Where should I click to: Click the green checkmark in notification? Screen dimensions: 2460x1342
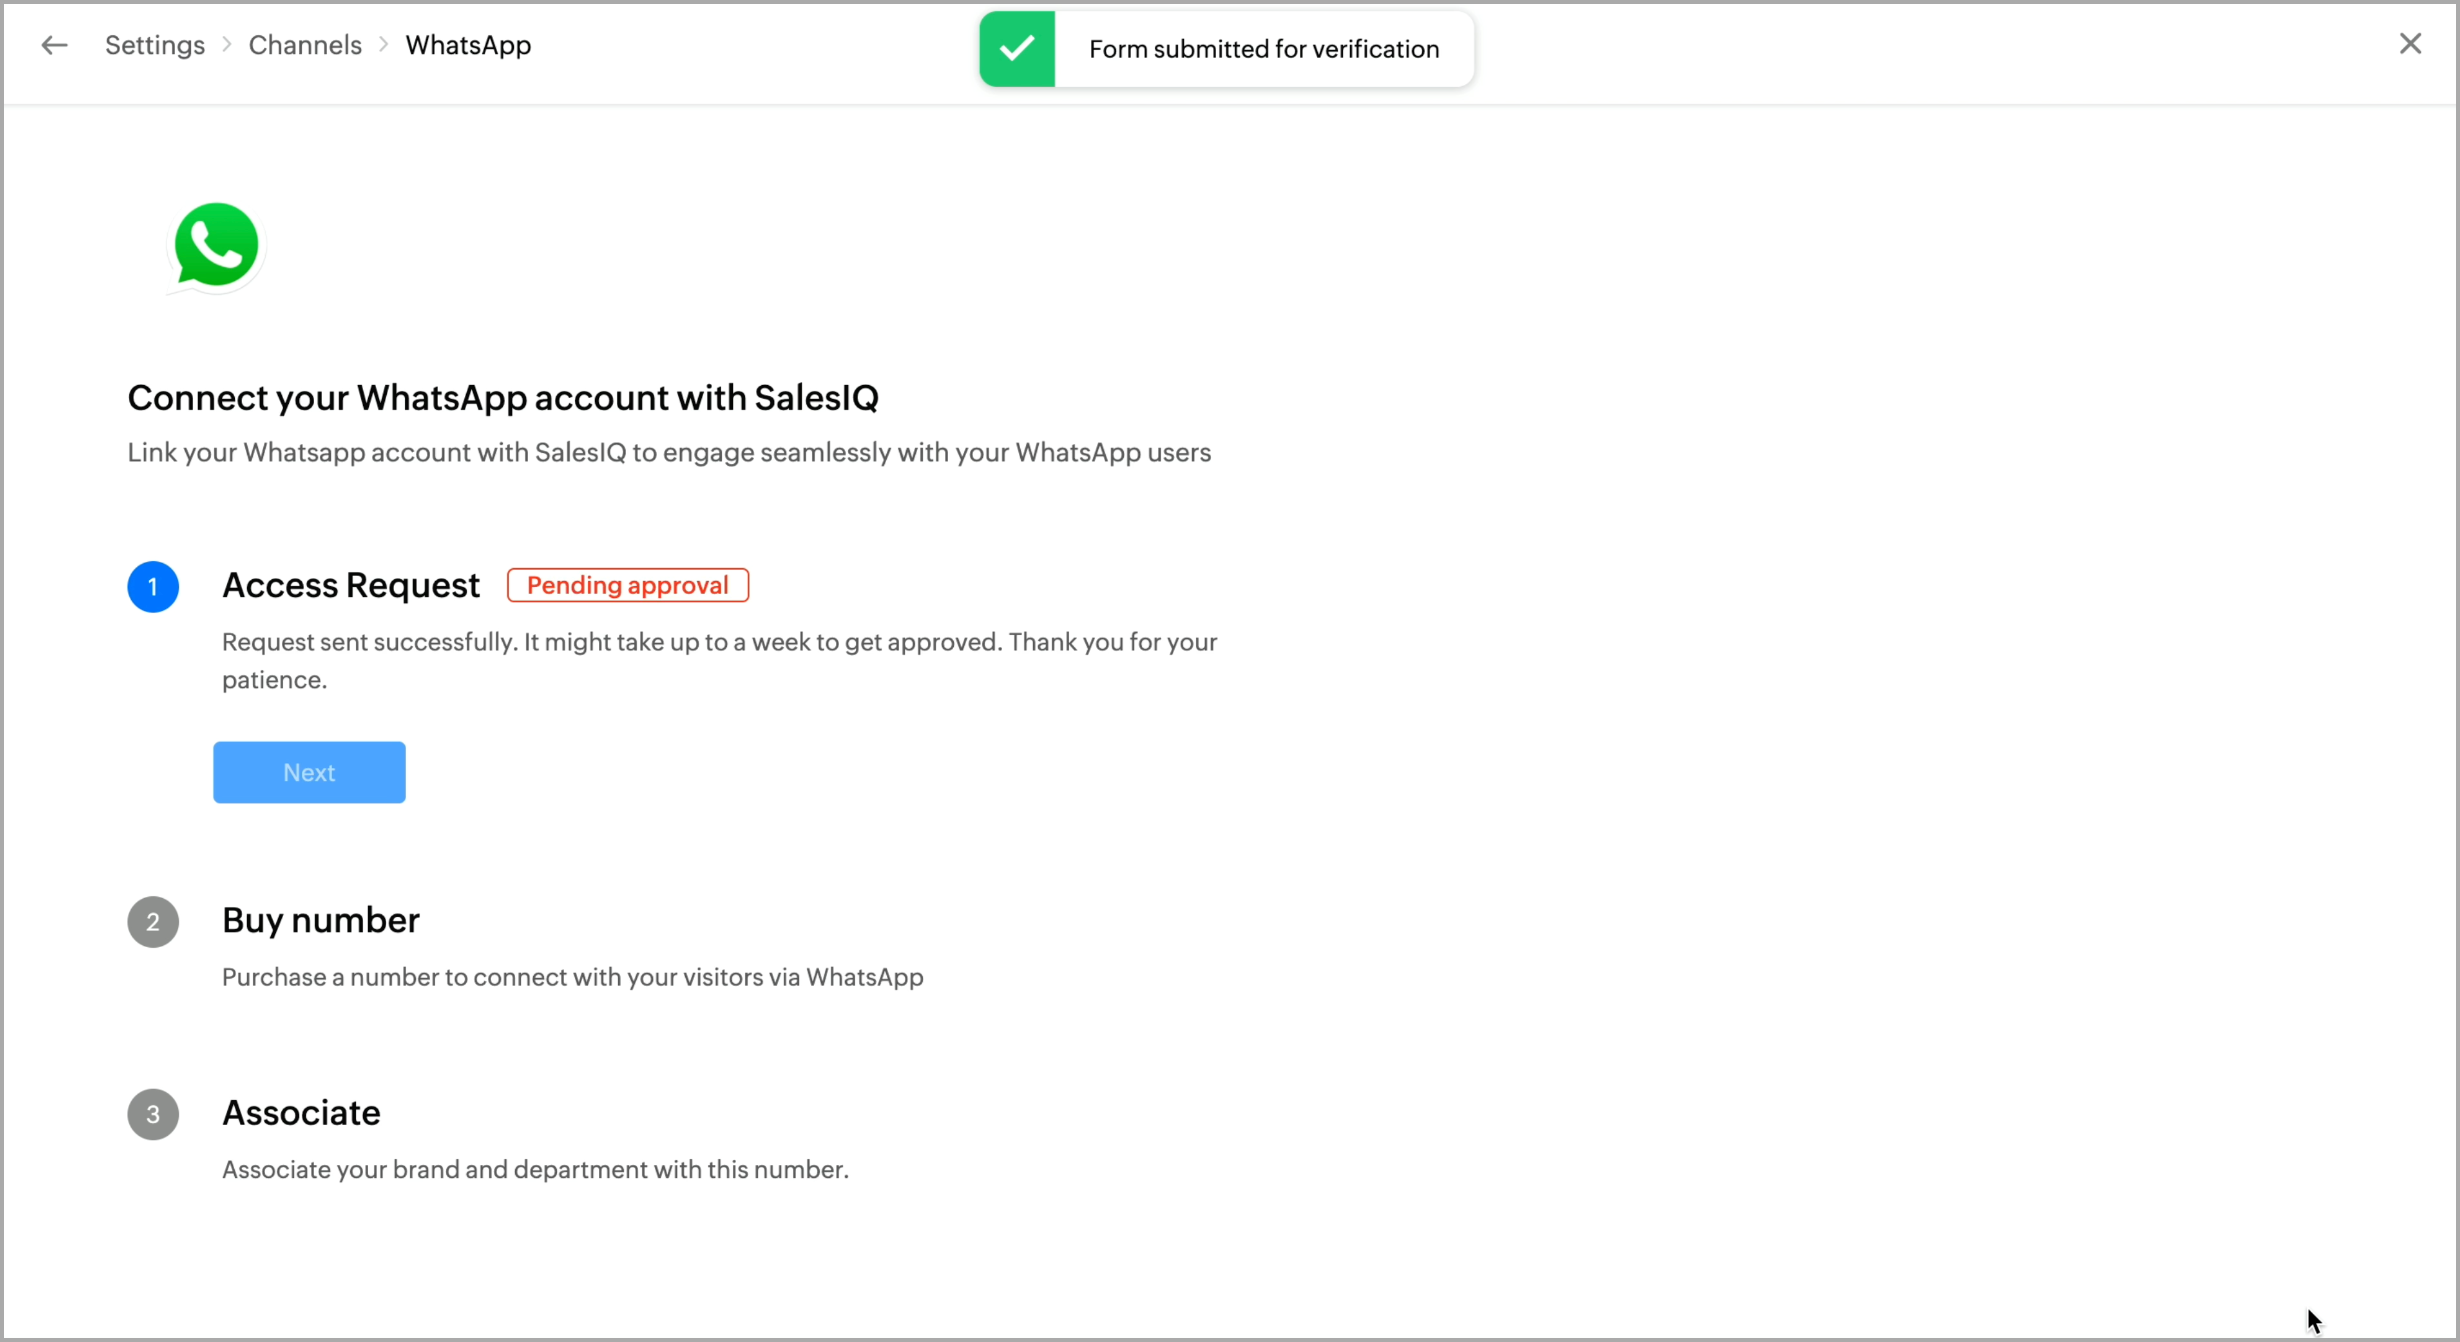pos(1017,49)
